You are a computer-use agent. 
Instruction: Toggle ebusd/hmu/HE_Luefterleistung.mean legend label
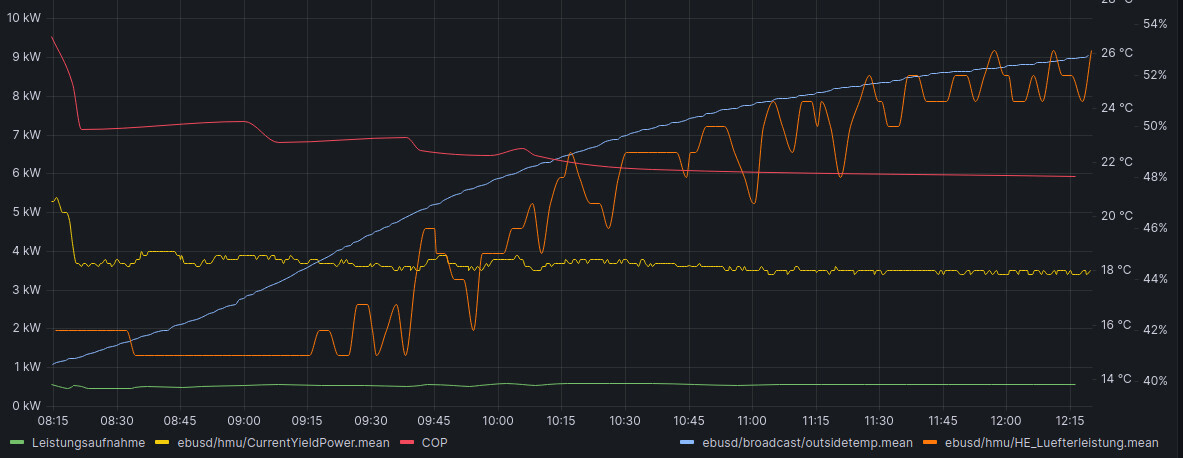click(1052, 442)
